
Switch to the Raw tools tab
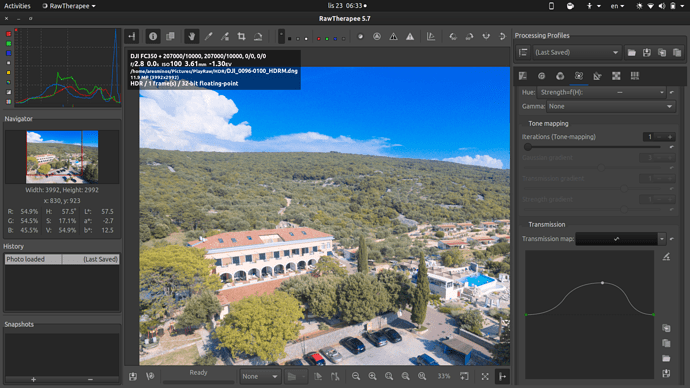pos(616,76)
